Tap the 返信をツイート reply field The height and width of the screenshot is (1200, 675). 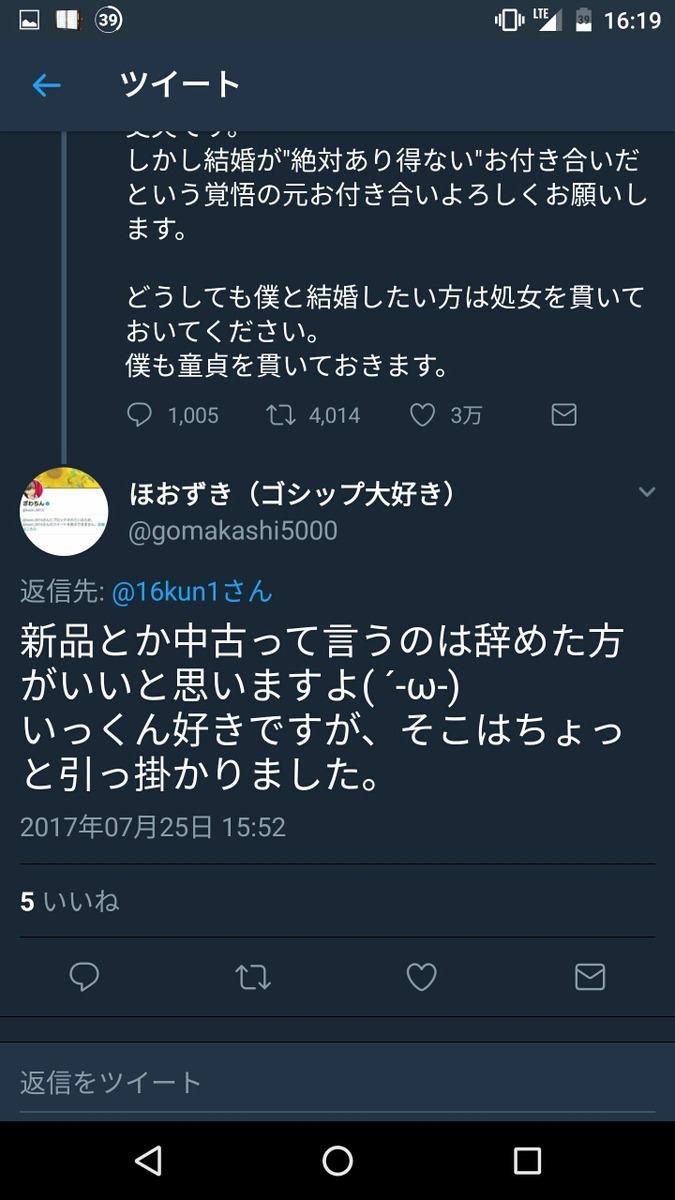[337, 1081]
